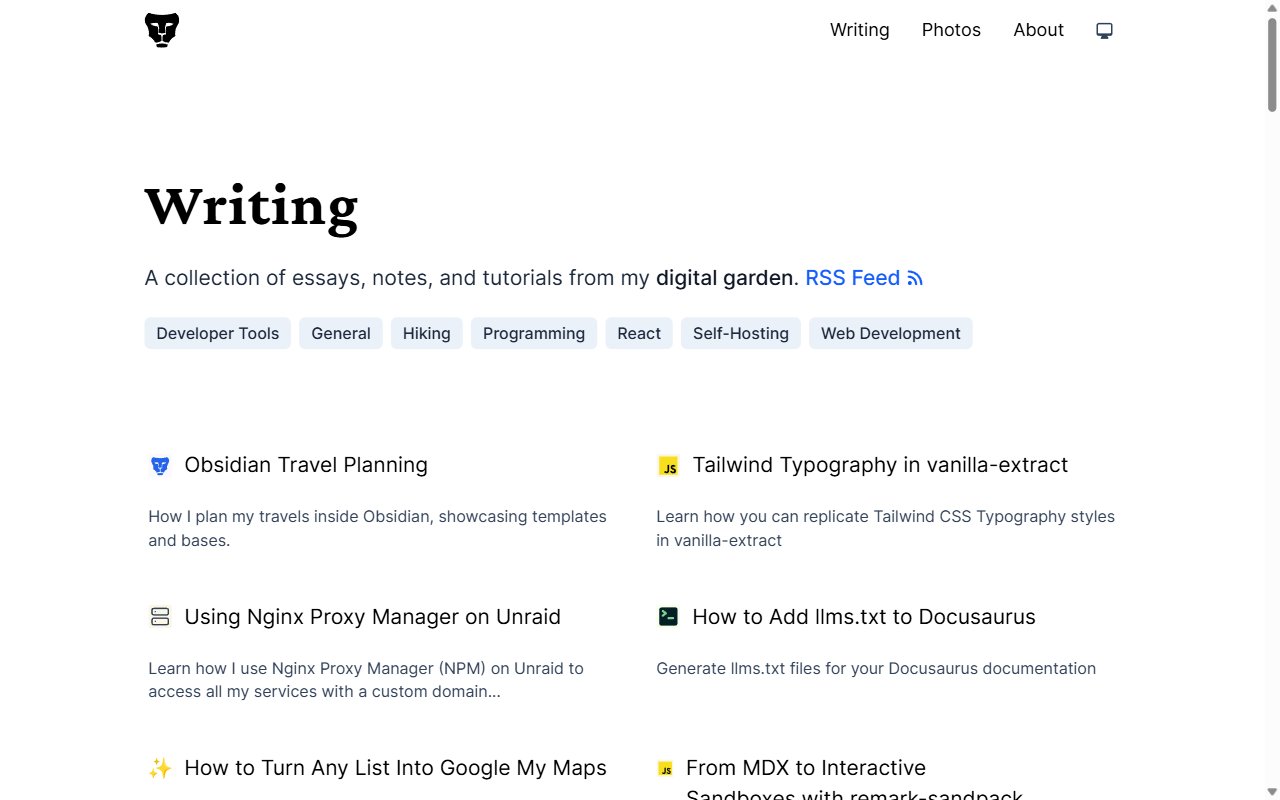Open the Writing nav menu item

[x=860, y=30]
